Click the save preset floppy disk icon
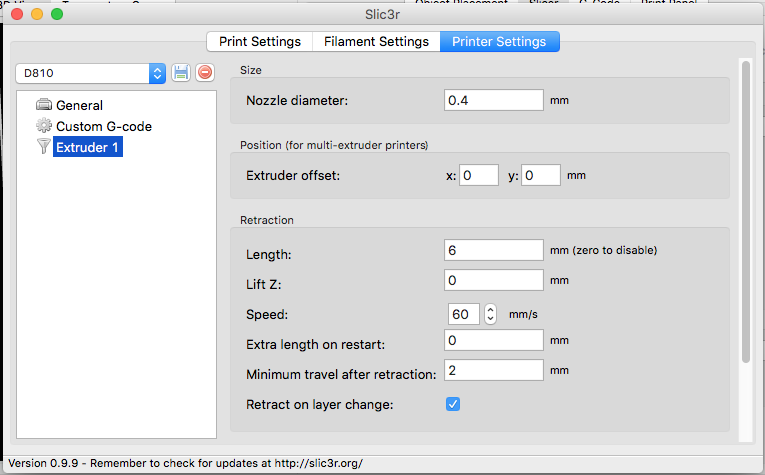The image size is (765, 475). [181, 73]
